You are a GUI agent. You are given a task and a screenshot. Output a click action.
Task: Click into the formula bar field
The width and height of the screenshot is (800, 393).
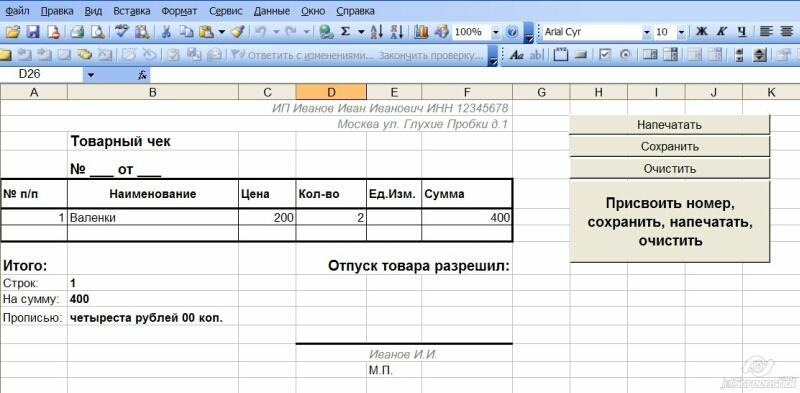[474, 75]
